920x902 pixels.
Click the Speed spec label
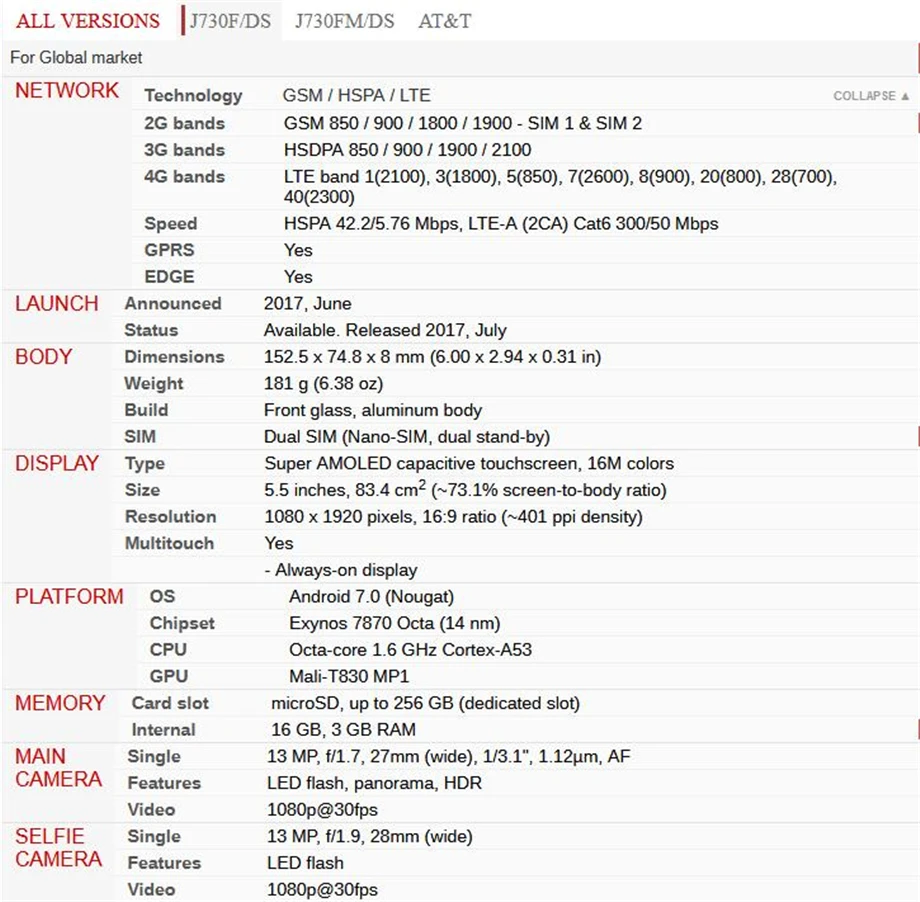tap(170, 224)
